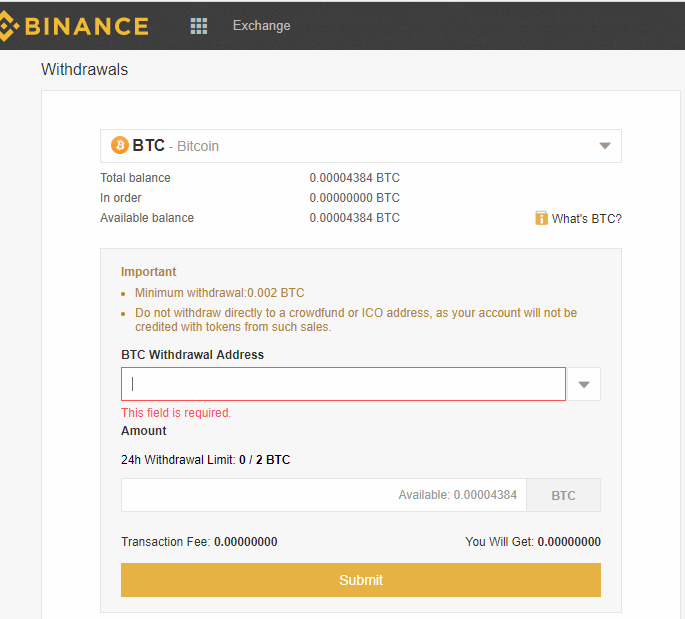This screenshot has height=619, width=685.
Task: Click the BTC - Bitcoin selector text
Action: pyautogui.click(x=175, y=145)
